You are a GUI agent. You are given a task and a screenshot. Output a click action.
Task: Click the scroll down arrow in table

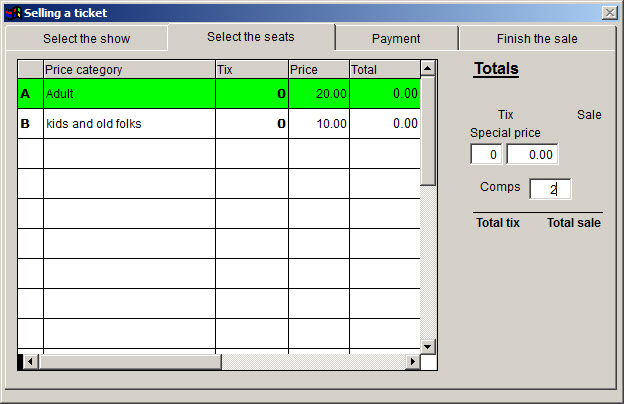click(x=428, y=346)
